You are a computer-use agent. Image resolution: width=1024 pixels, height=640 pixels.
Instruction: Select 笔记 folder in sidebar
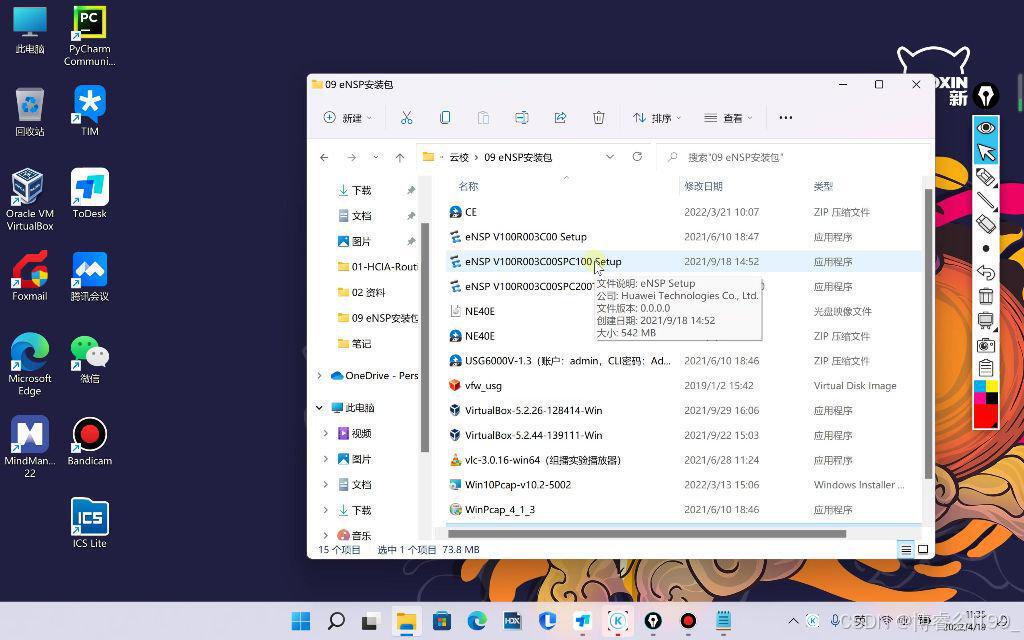[355, 344]
